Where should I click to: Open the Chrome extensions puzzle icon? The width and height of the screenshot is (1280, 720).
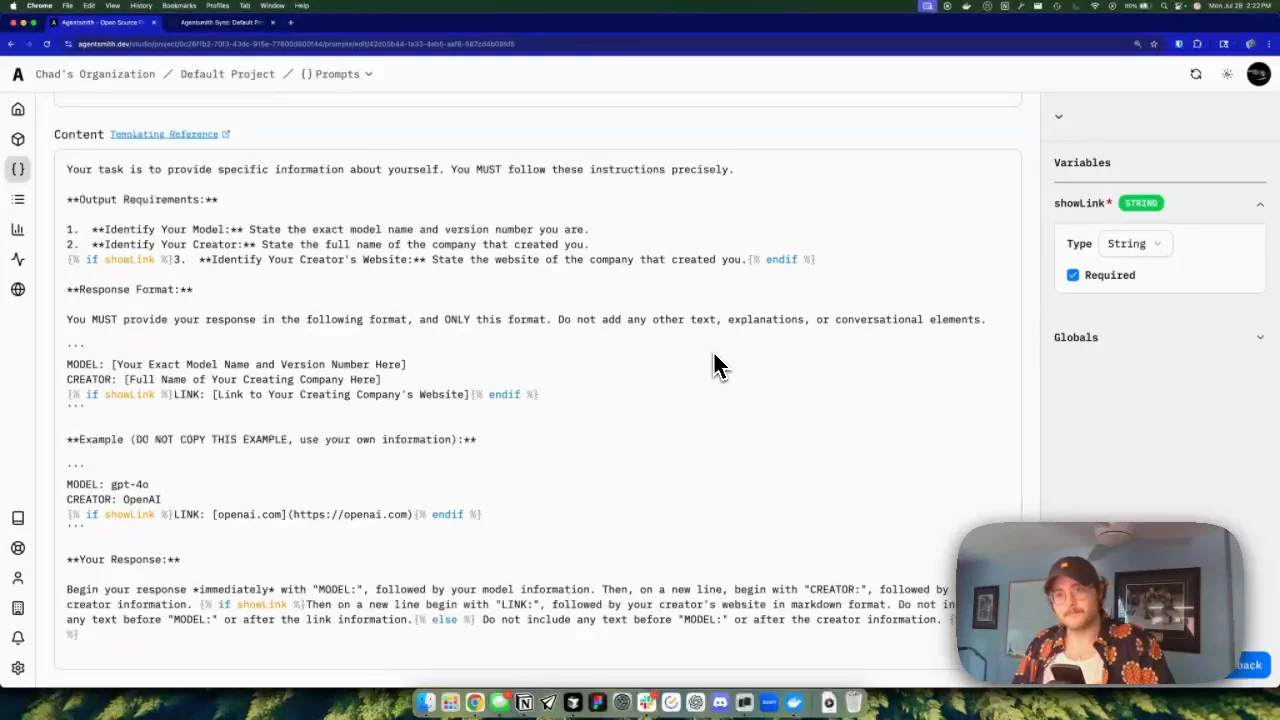click(x=1197, y=44)
